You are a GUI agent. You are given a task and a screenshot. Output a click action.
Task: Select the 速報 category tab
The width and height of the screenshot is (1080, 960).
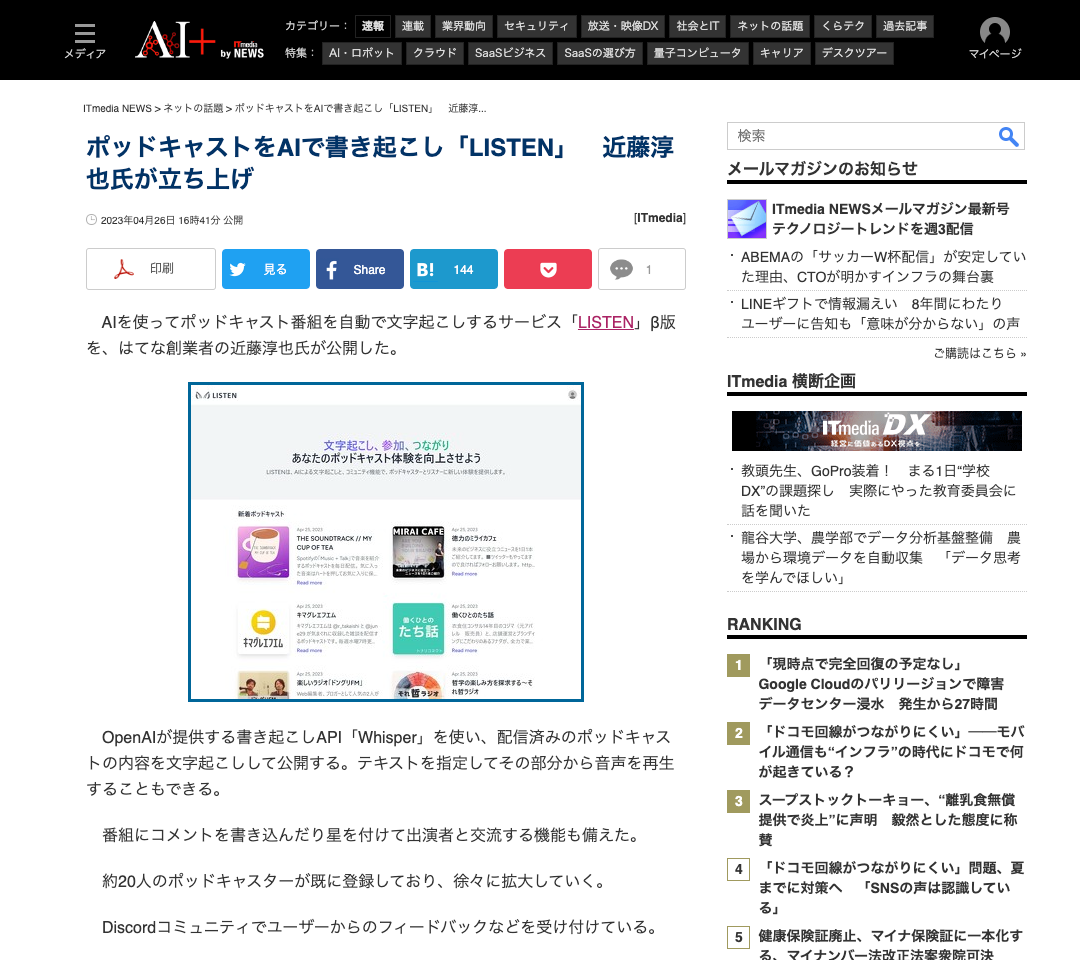tap(373, 26)
